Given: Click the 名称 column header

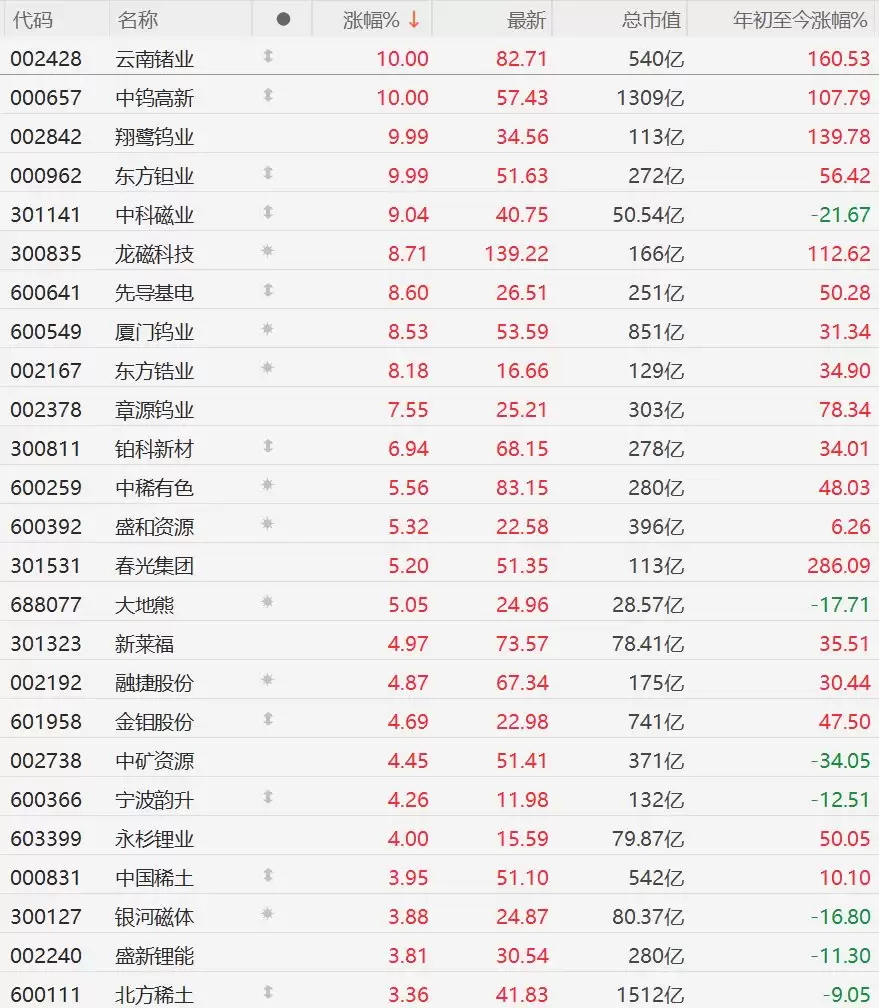Looking at the screenshot, I should click(x=137, y=20).
